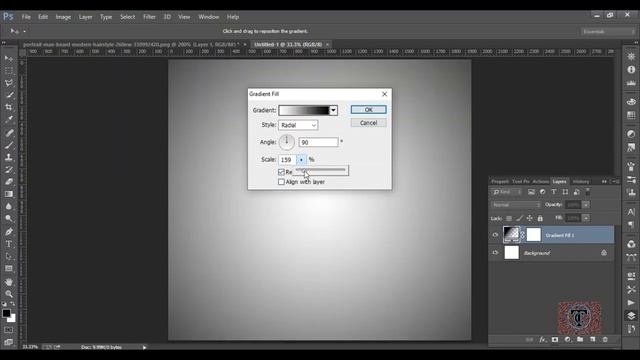Open the Essentials workspace dropdown
The width and height of the screenshot is (640, 360).
pos(607,31)
